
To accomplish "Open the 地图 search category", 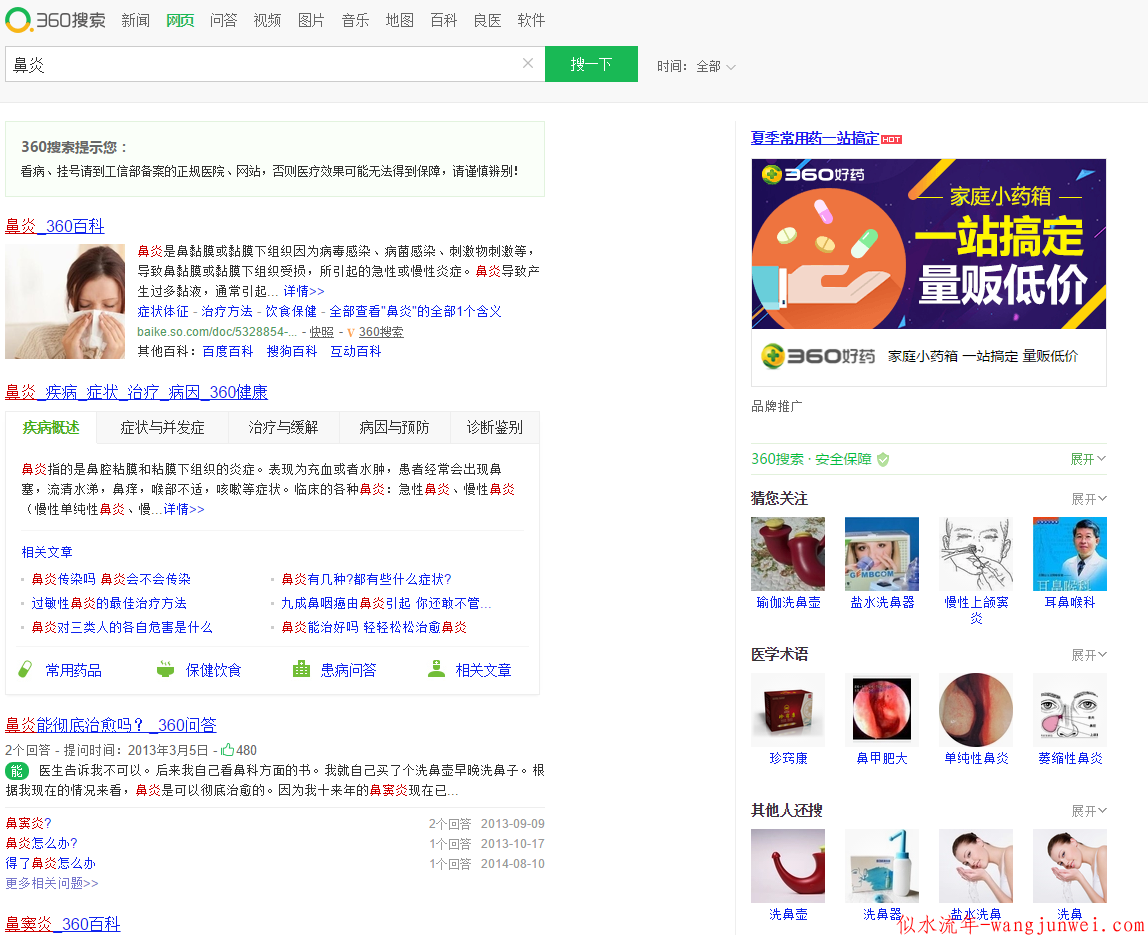I will click(400, 21).
